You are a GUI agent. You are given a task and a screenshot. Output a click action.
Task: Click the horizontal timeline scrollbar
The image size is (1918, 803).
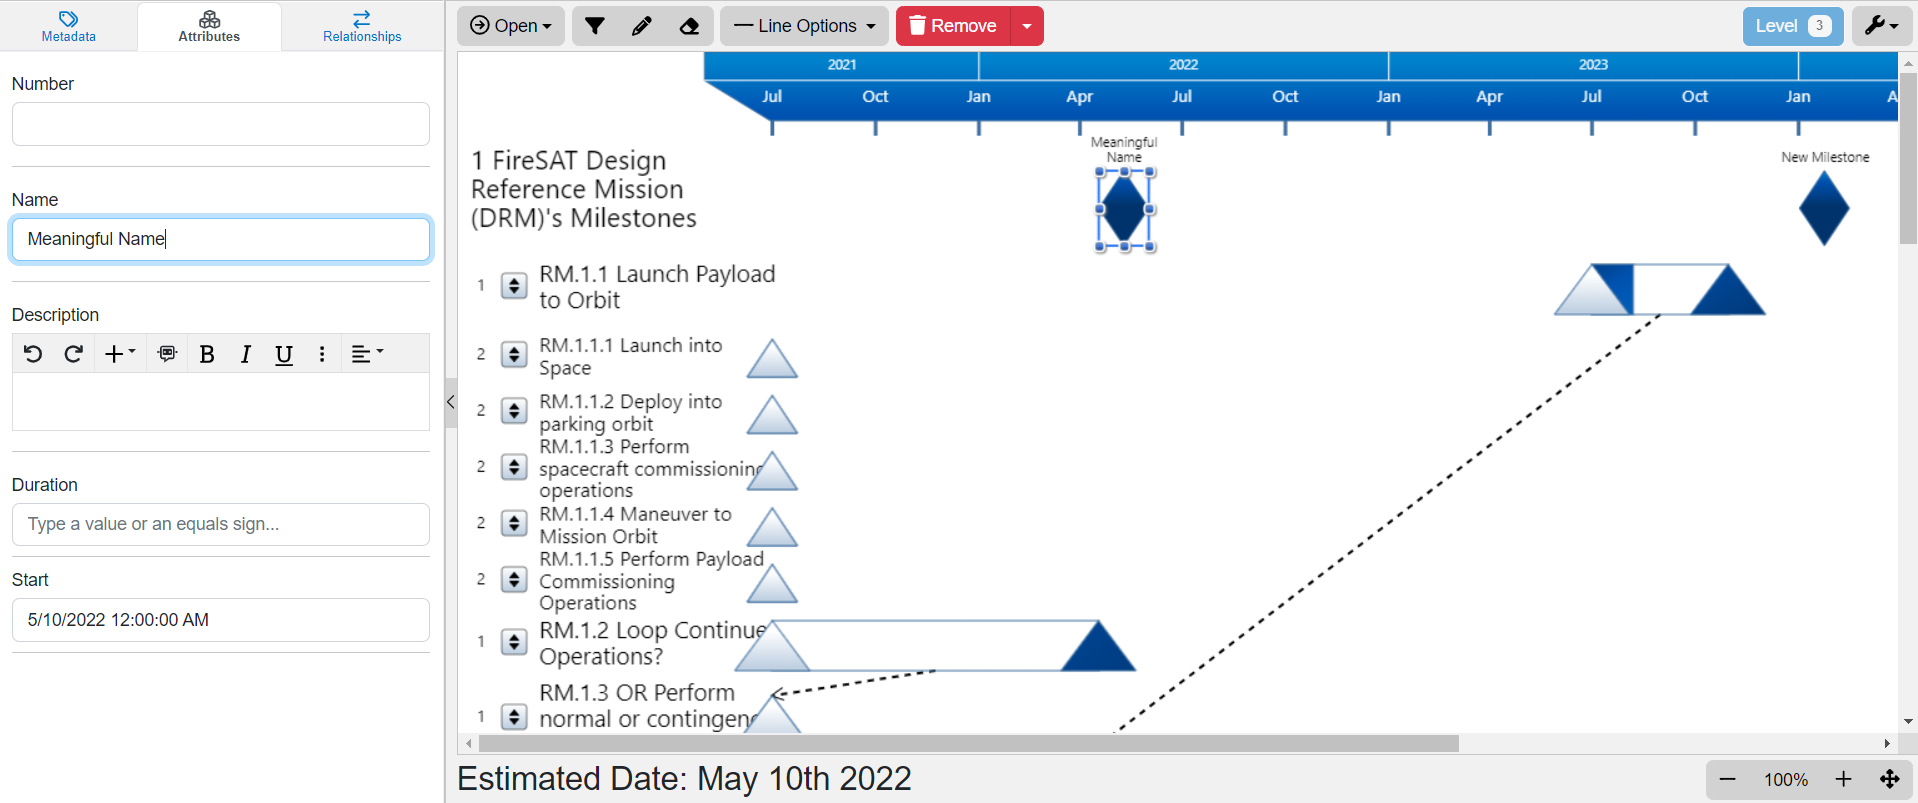pos(969,744)
